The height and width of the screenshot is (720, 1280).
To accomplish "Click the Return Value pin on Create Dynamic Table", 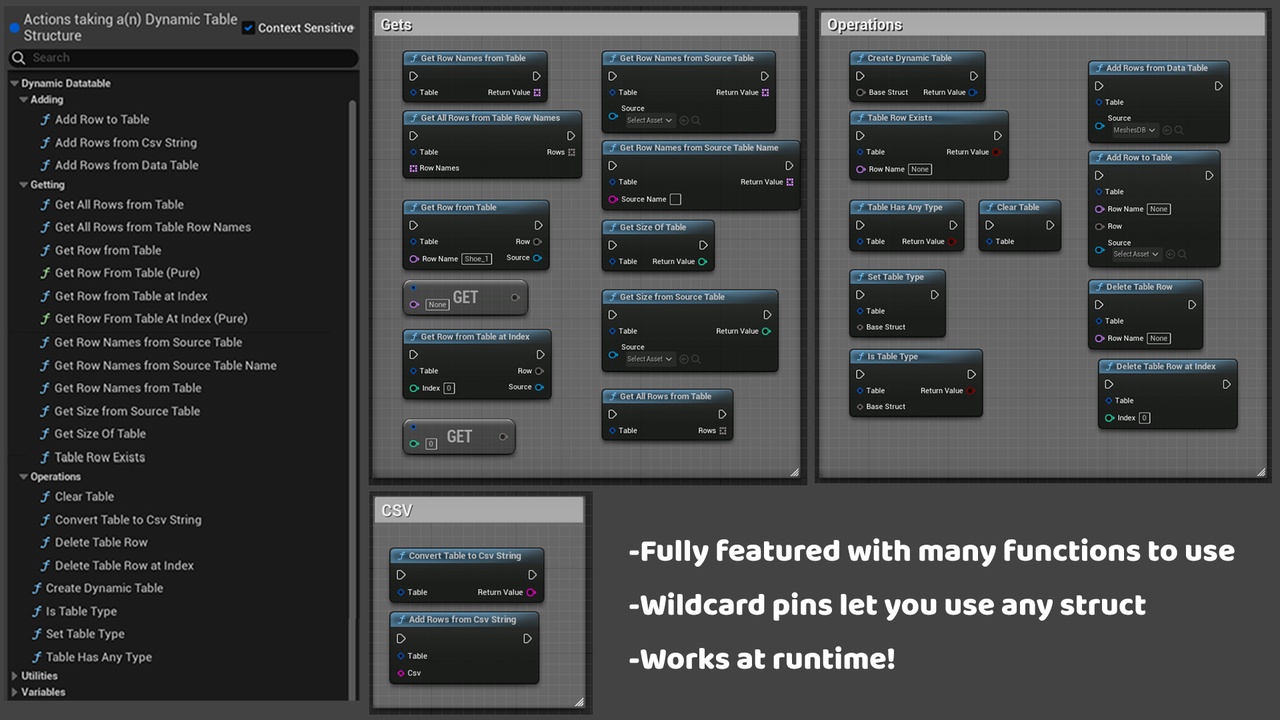I will 973,93.
